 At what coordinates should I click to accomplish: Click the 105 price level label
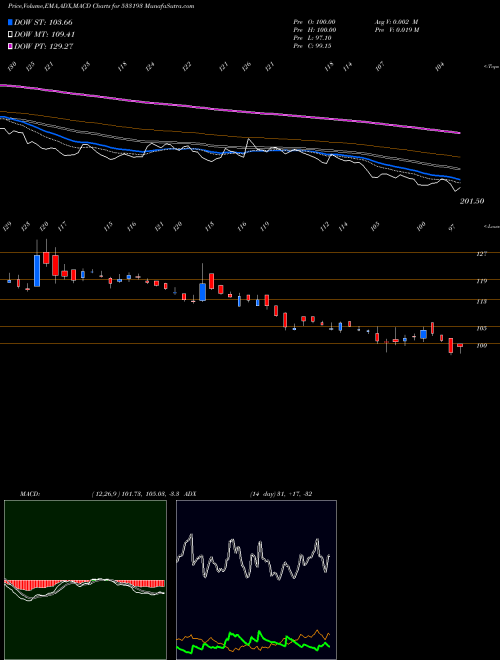tap(482, 328)
